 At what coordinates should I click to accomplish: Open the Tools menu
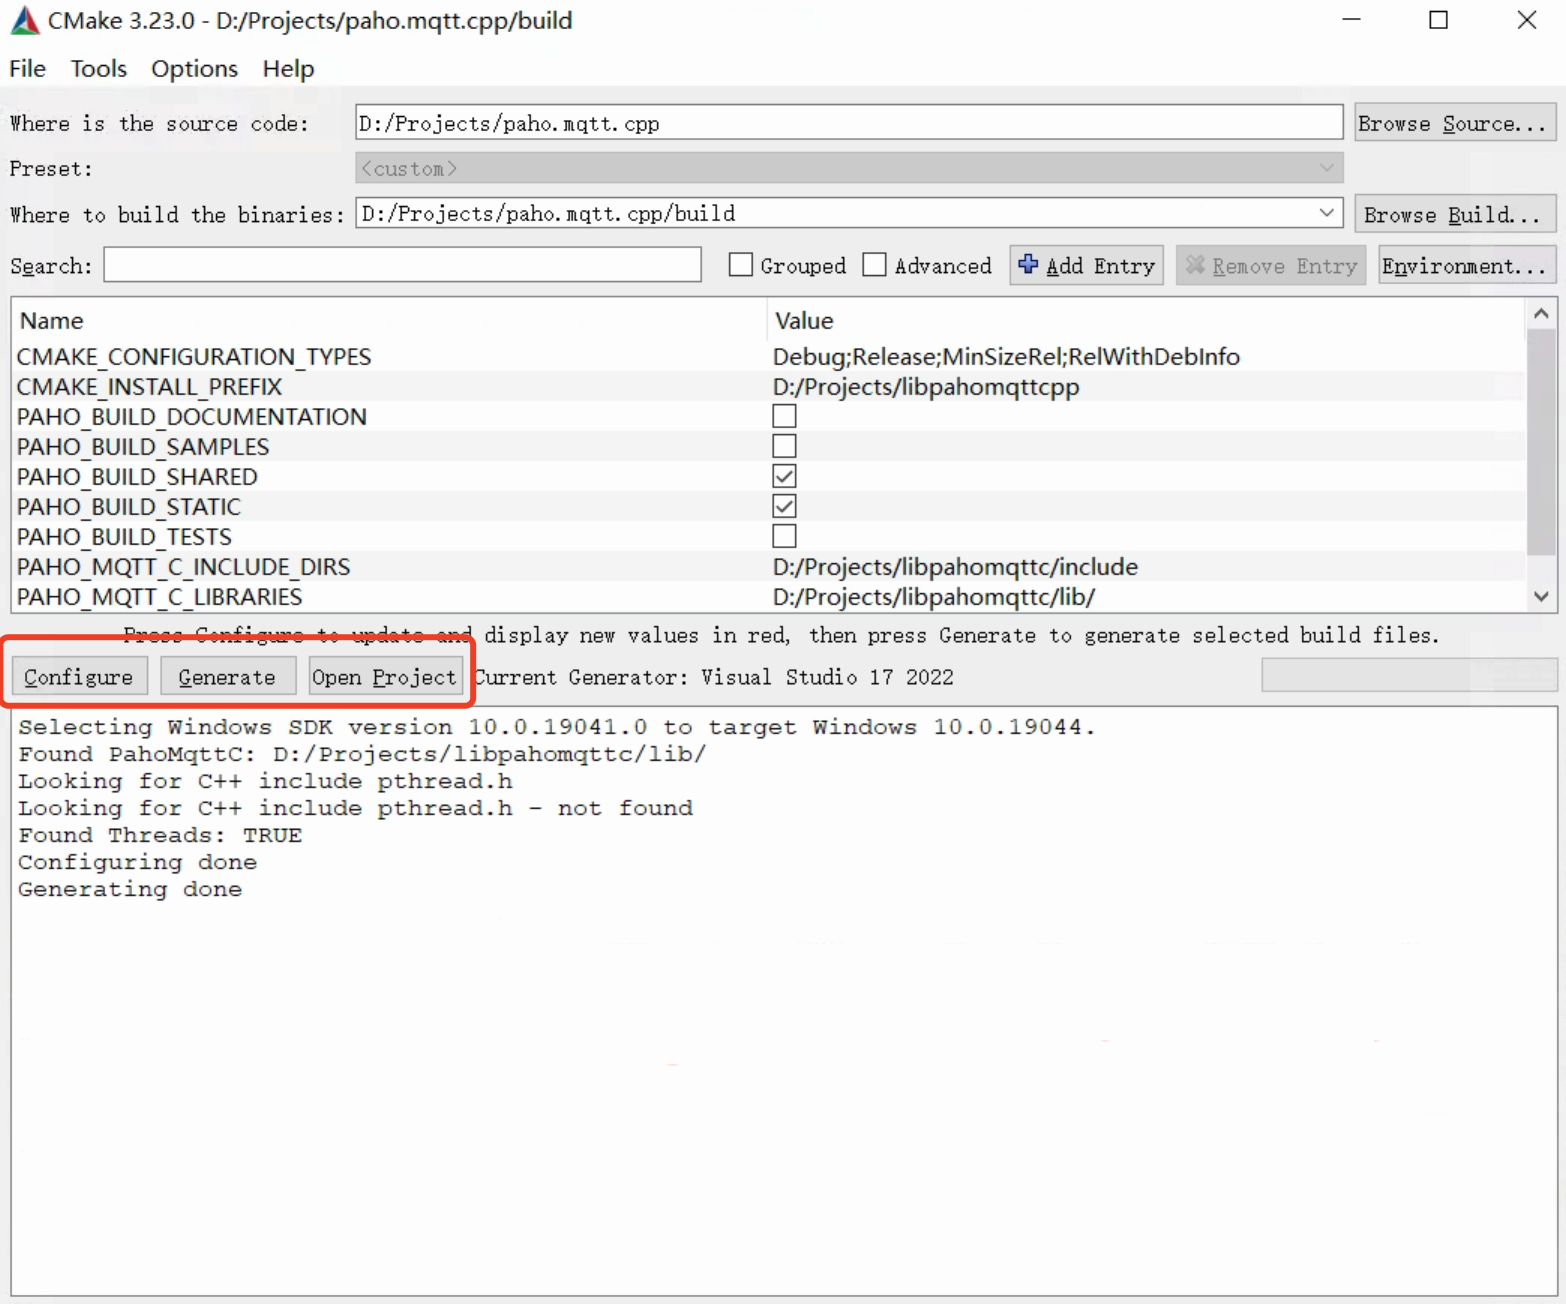pos(98,68)
